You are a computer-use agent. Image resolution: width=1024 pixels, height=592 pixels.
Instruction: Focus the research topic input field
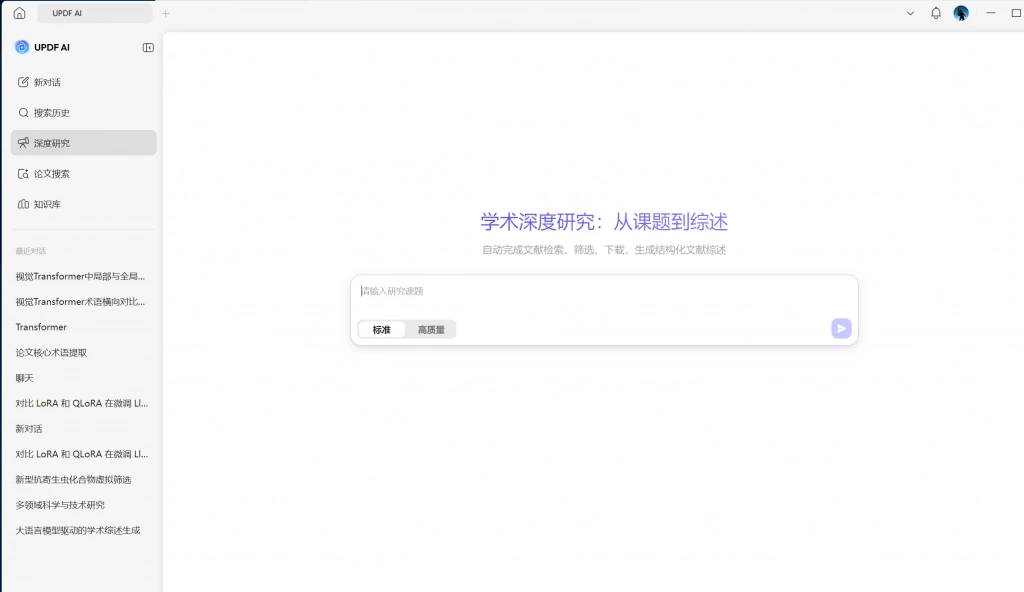coord(604,292)
